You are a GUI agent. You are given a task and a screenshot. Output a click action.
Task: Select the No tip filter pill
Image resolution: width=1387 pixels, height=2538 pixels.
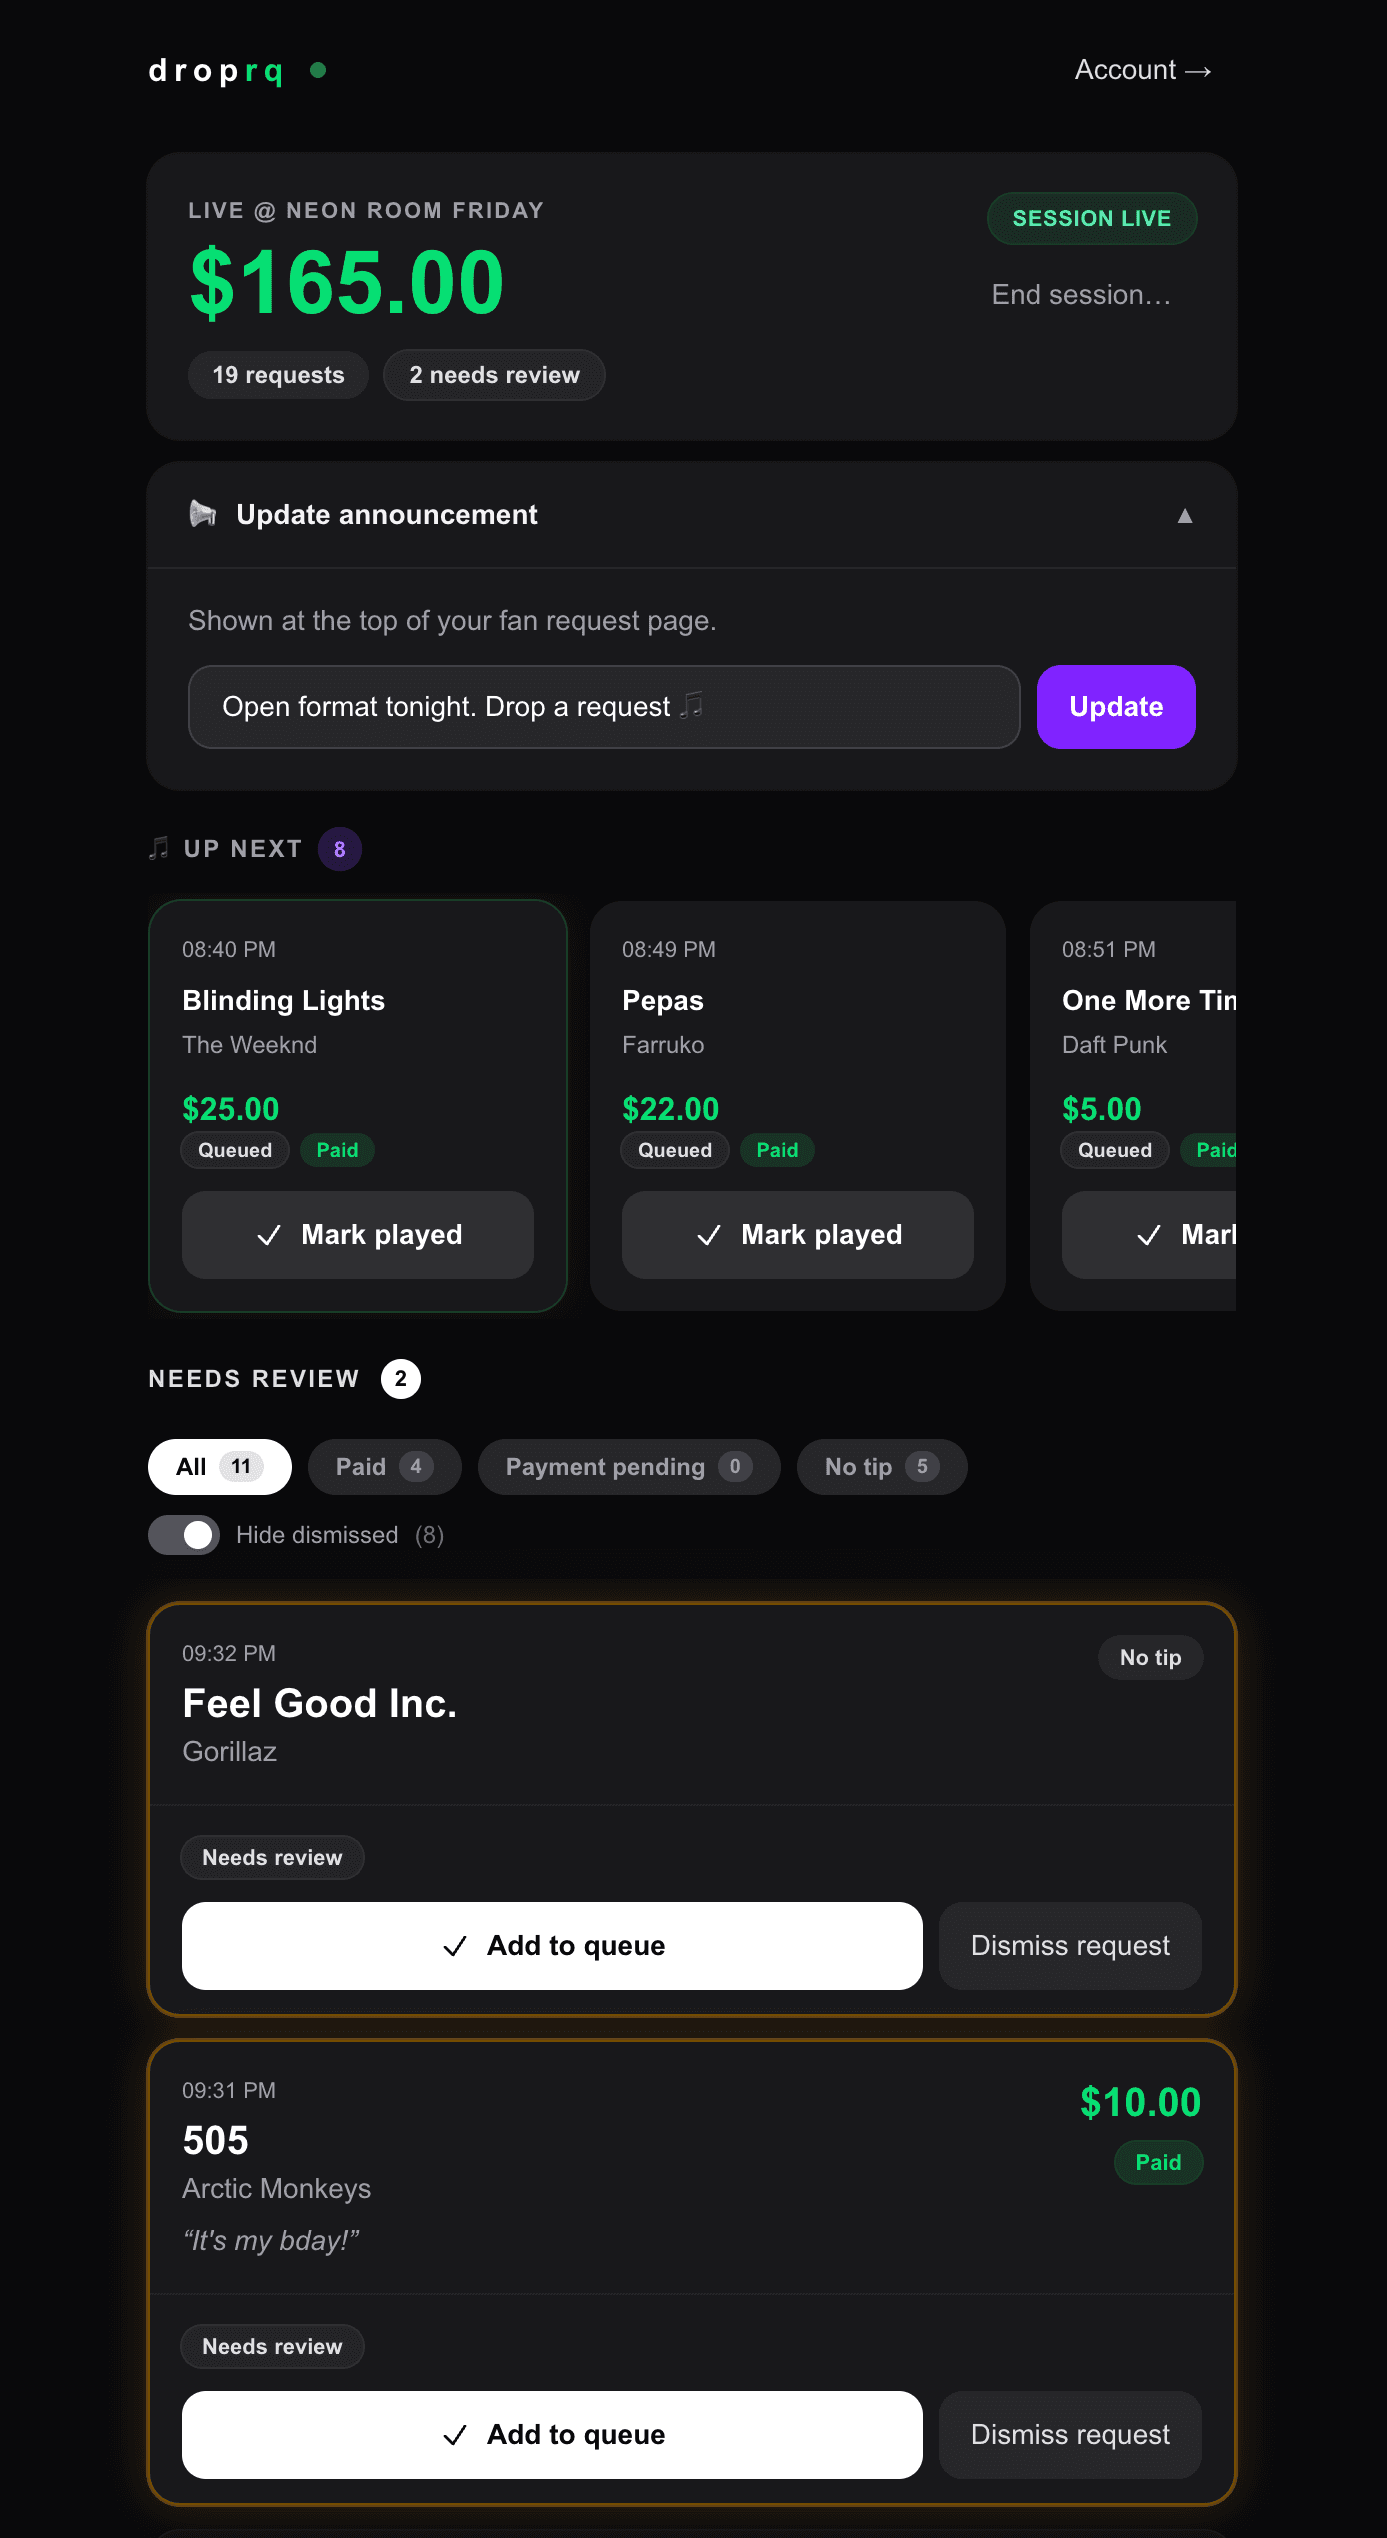tap(881, 1466)
